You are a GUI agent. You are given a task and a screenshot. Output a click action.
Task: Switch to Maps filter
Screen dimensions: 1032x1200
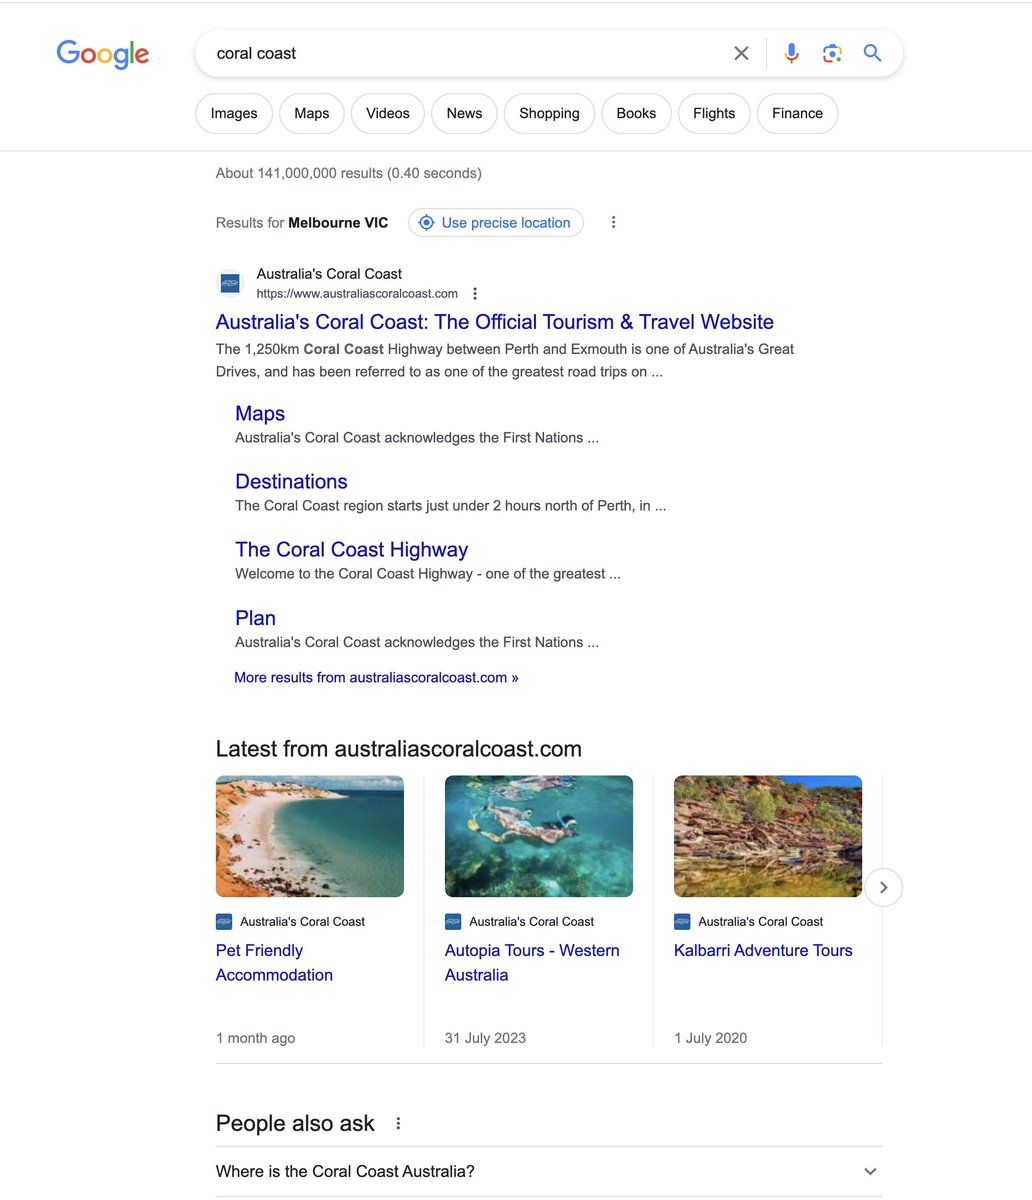312,113
